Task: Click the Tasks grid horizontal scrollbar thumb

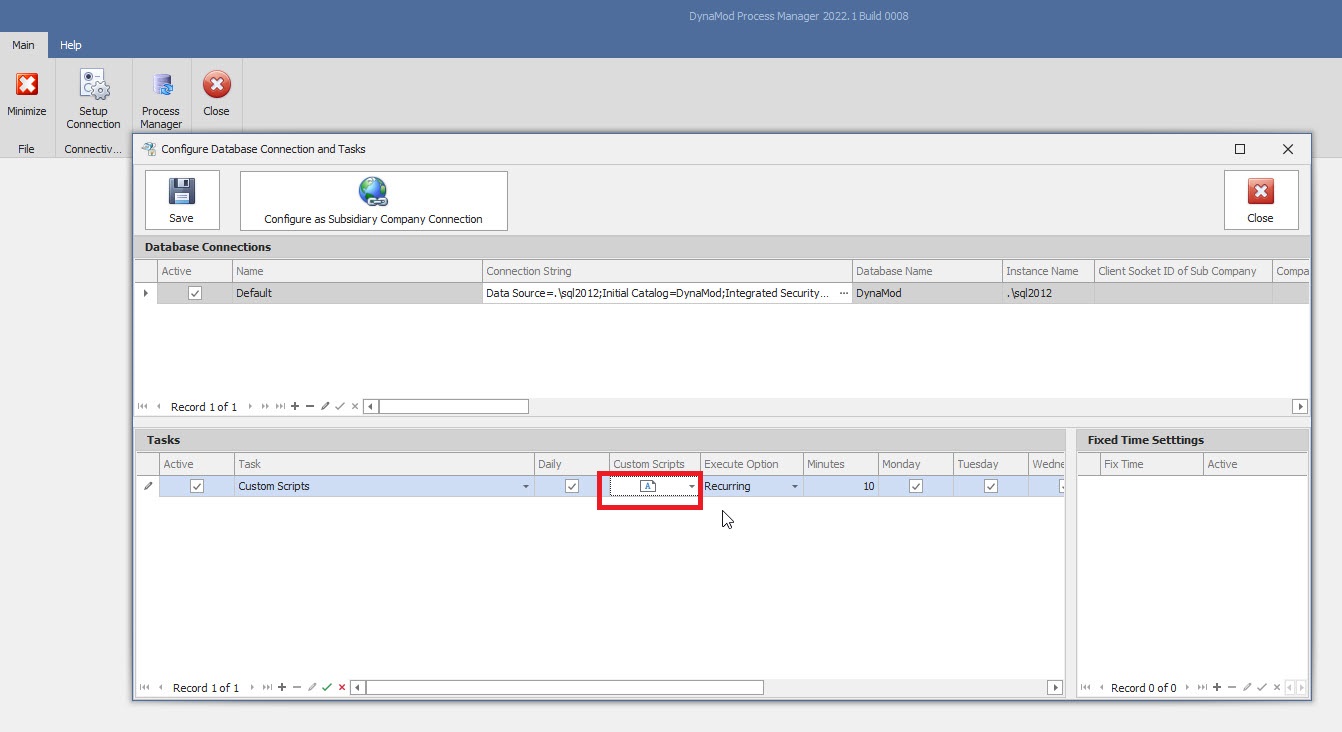Action: click(x=565, y=688)
